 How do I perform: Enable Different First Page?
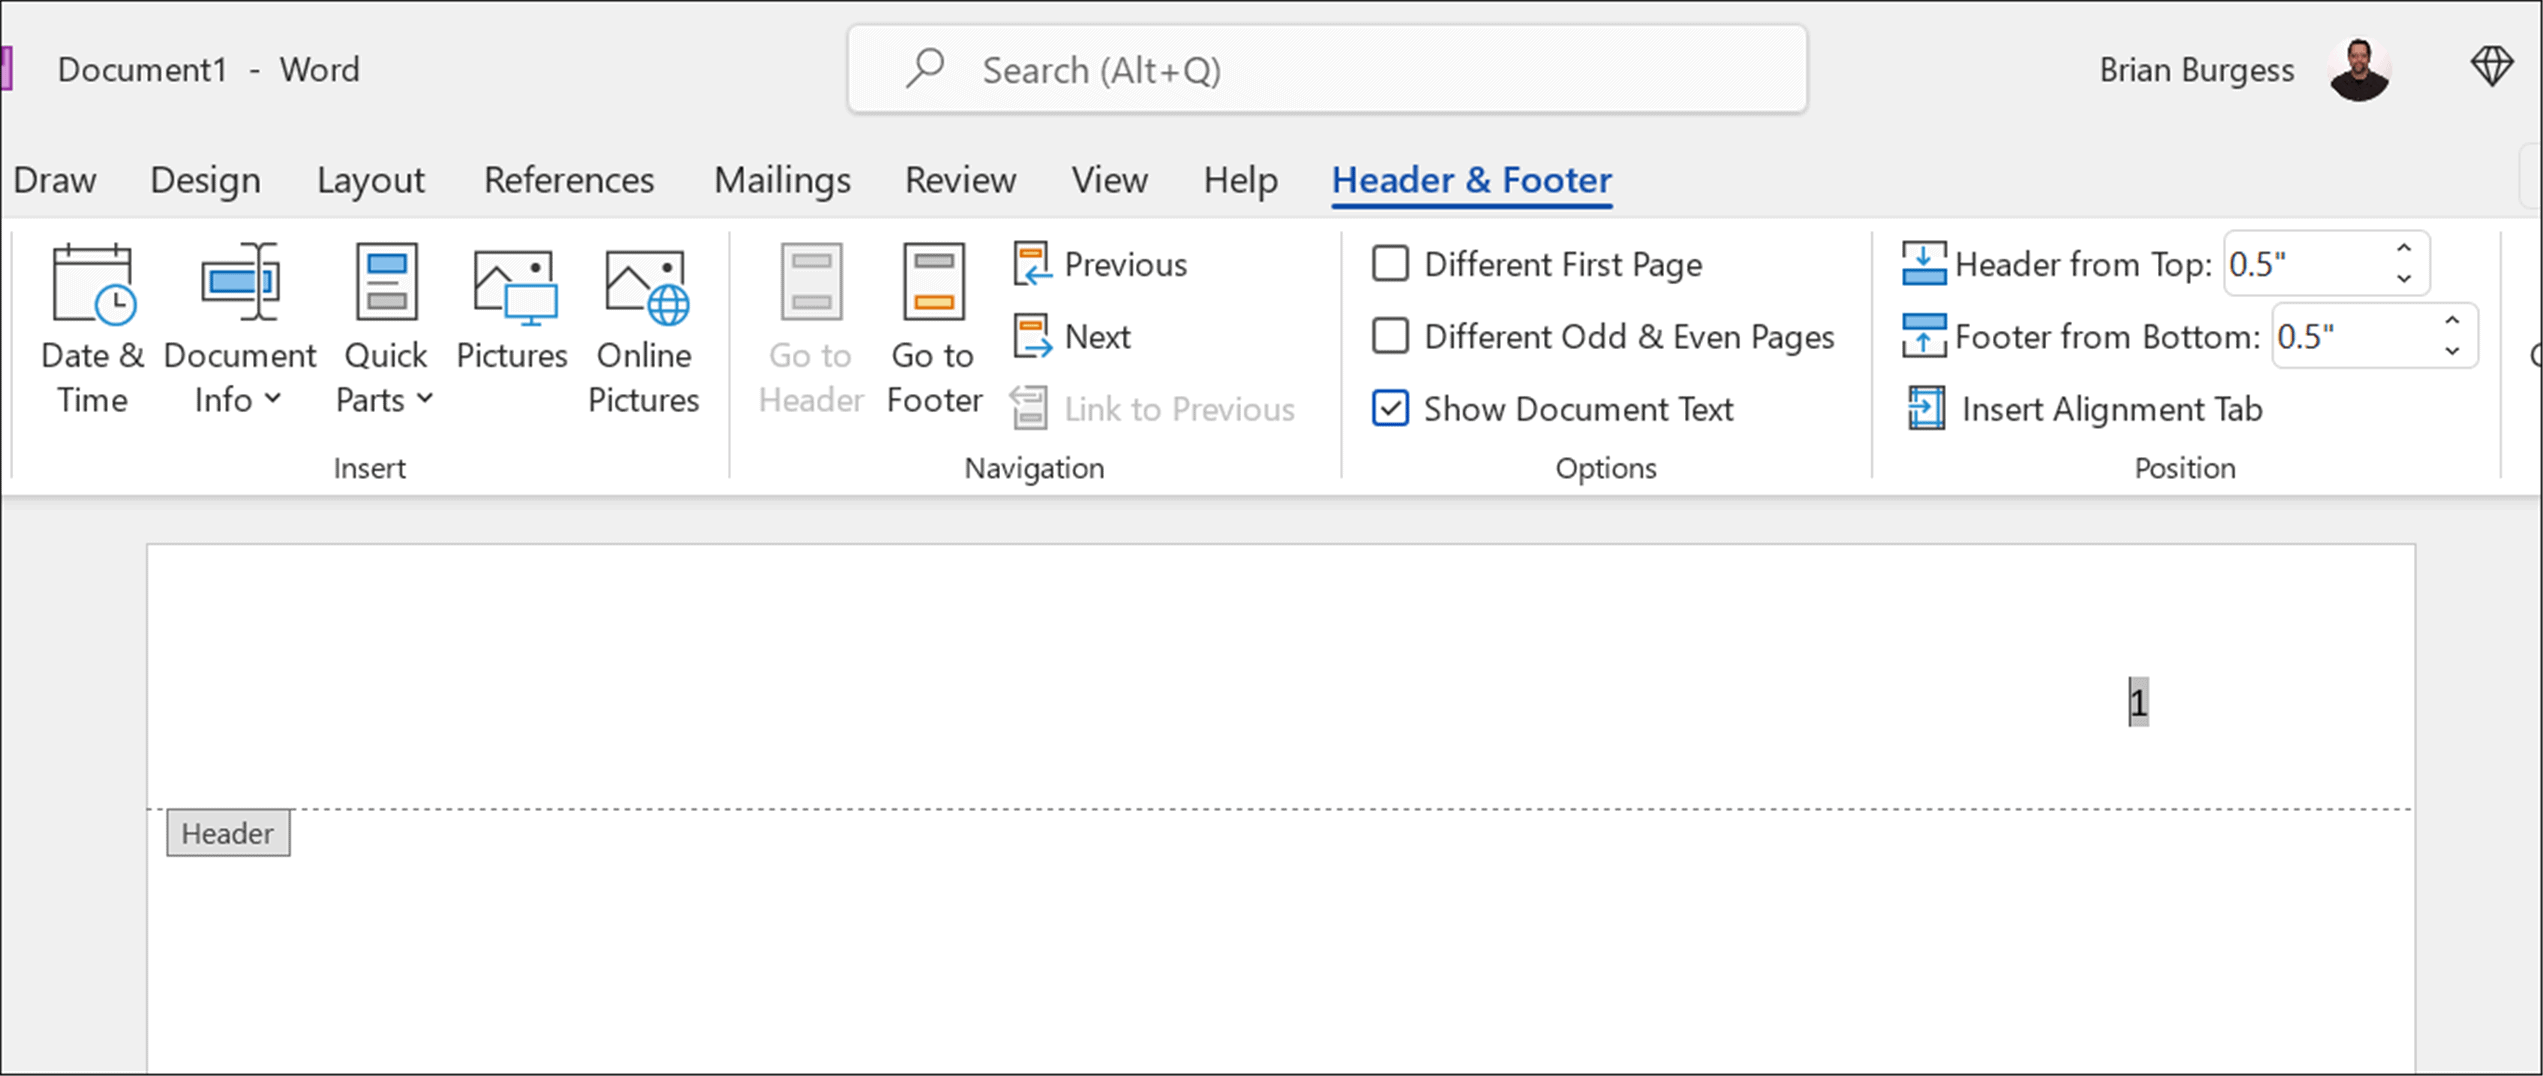(x=1390, y=264)
